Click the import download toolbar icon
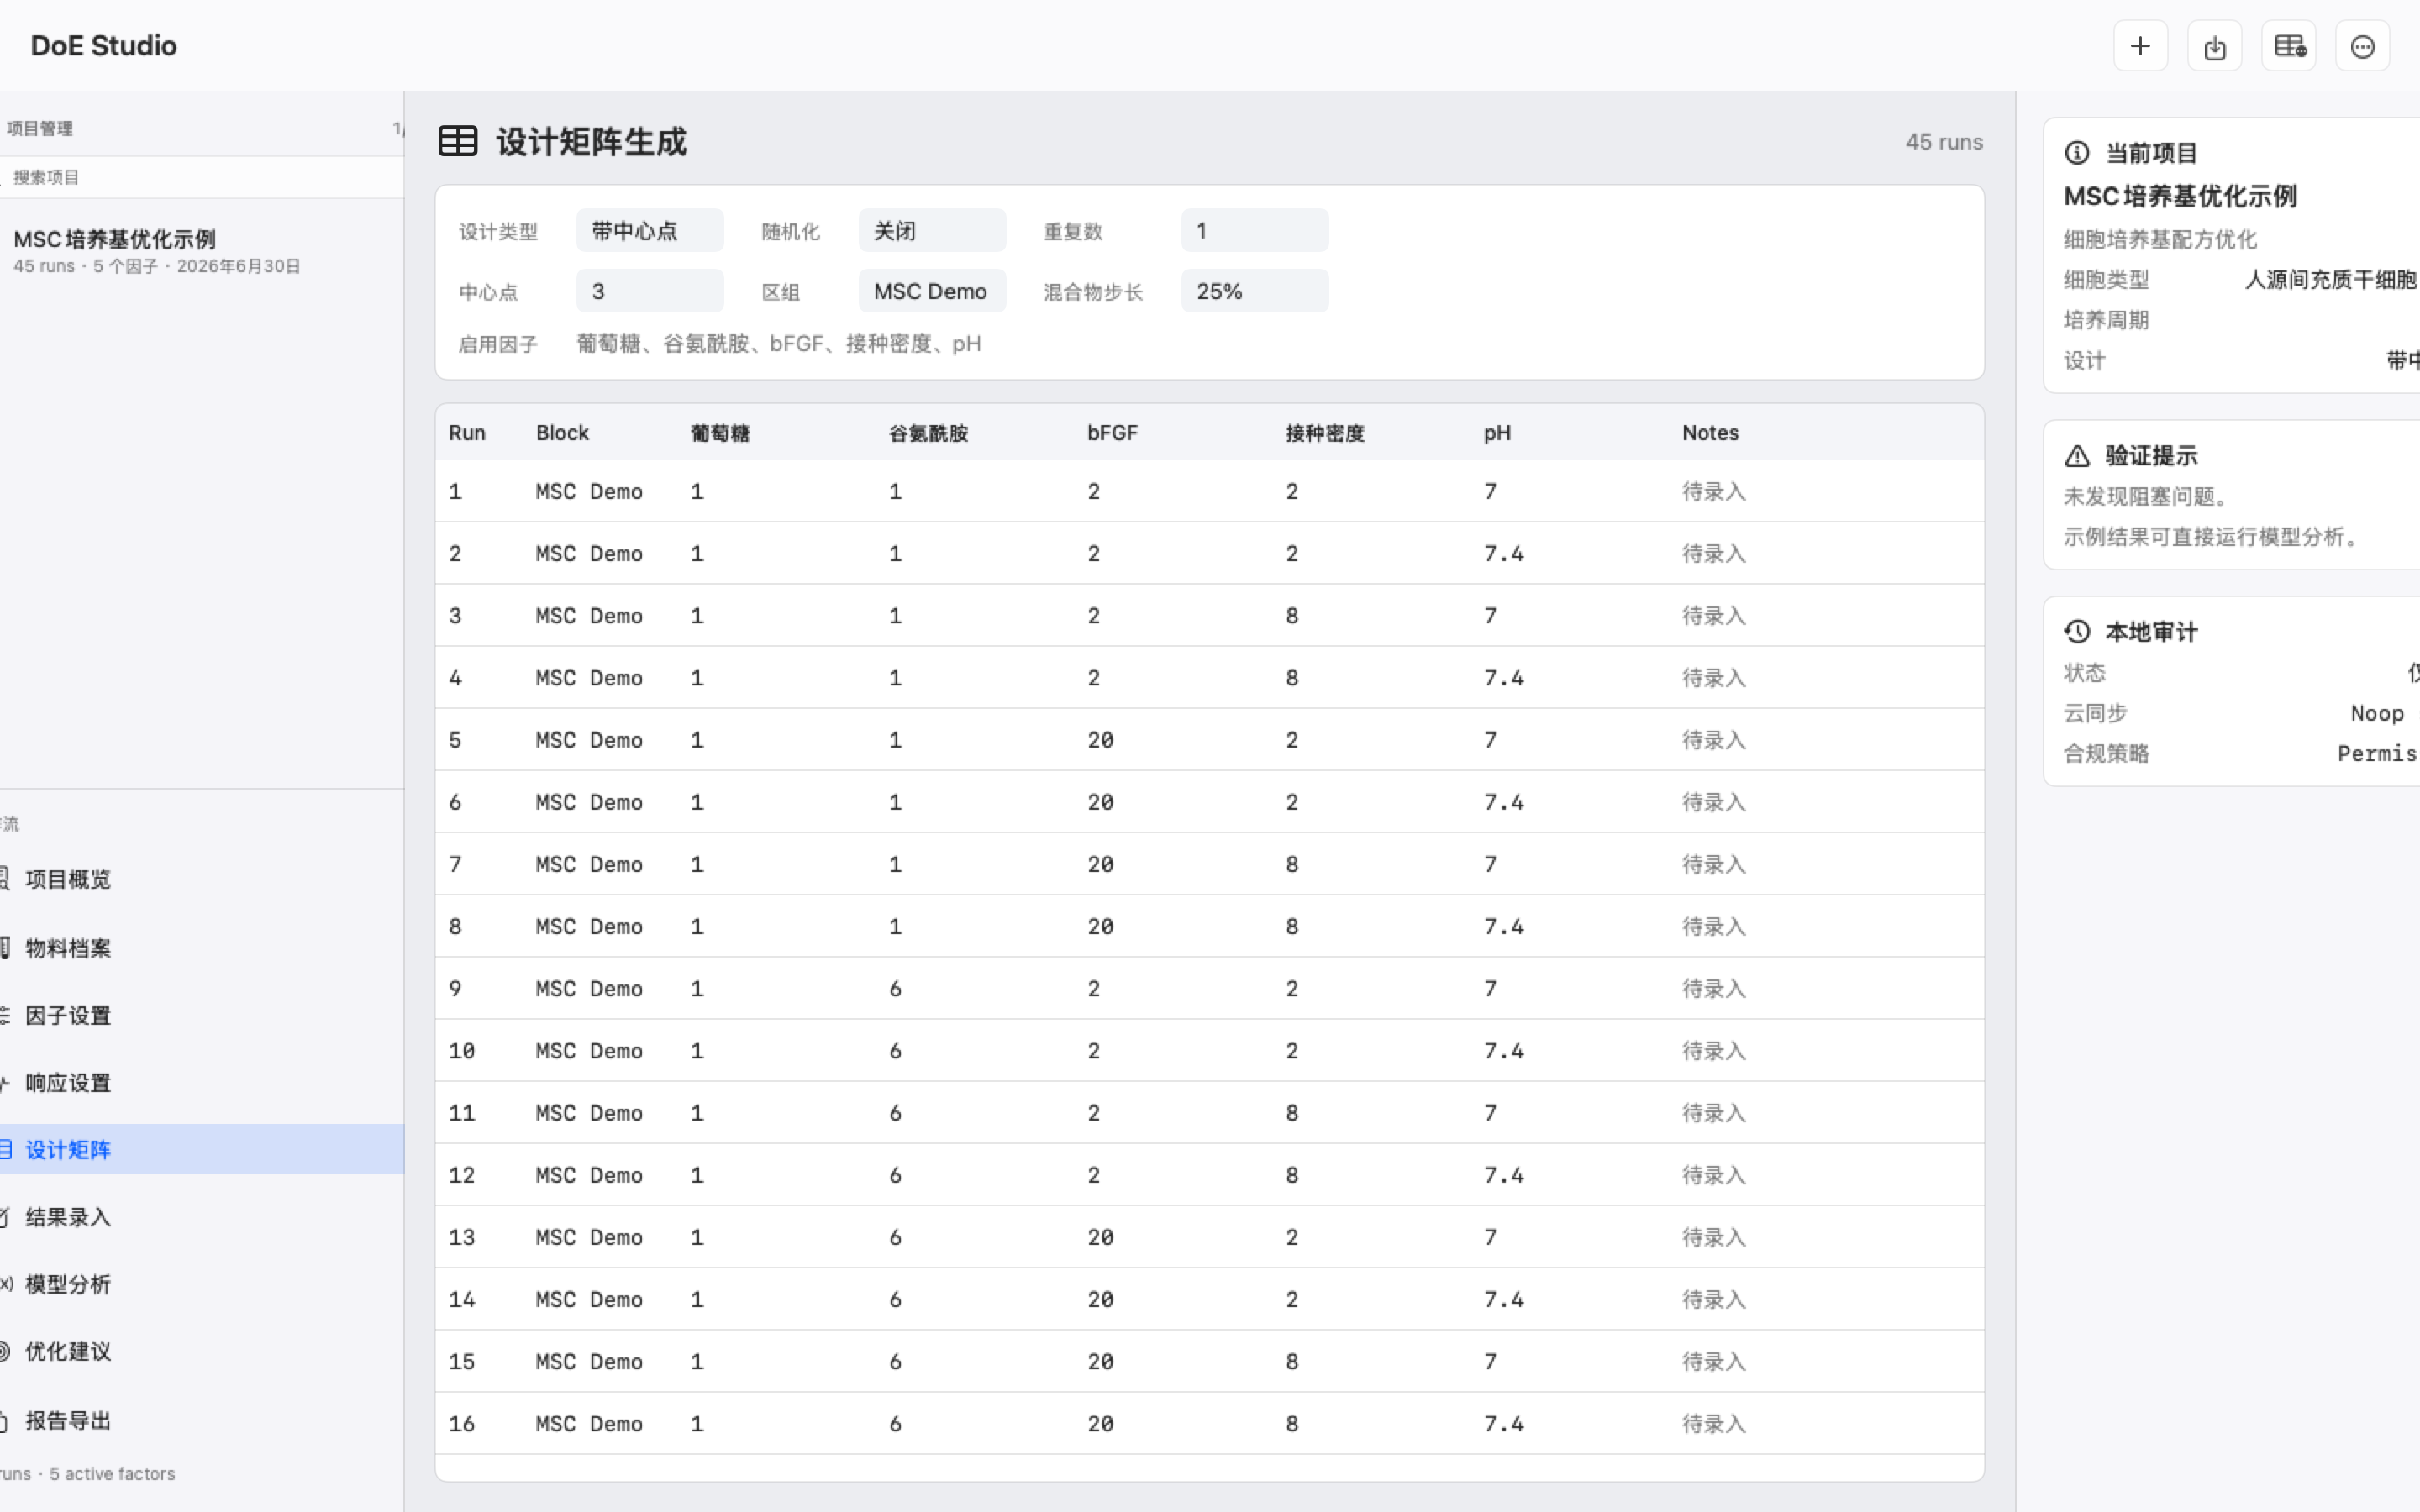The image size is (2420, 1512). pos(2214,46)
